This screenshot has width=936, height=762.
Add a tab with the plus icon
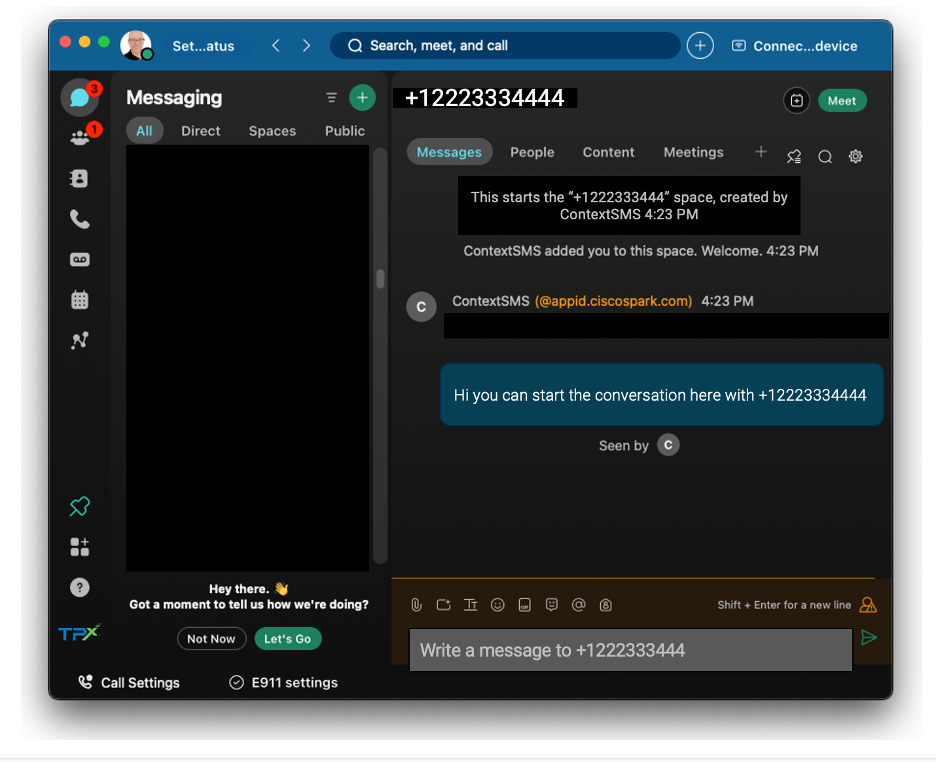(760, 152)
